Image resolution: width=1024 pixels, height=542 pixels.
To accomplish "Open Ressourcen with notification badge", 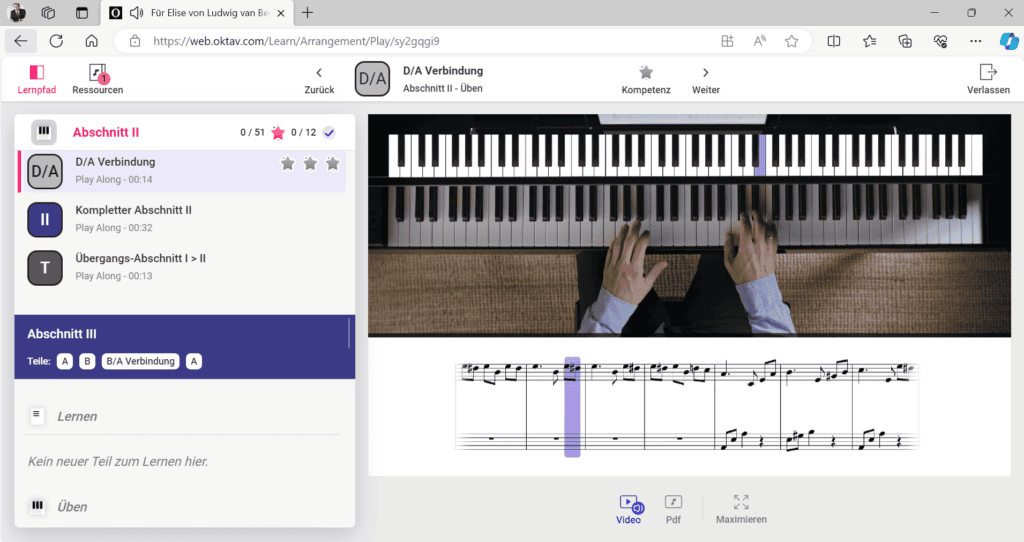I will [97, 73].
